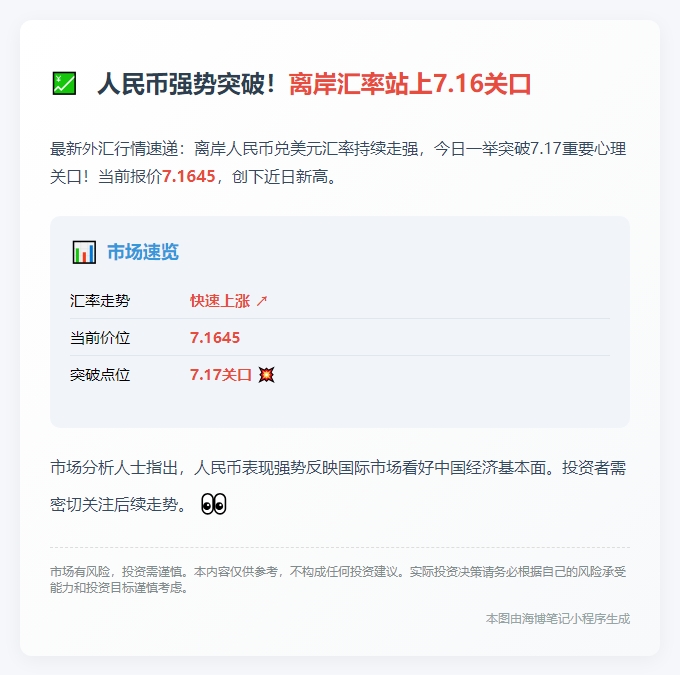680x675 pixels.
Task: Click the 市场速览 section heading
Action: coord(143,252)
